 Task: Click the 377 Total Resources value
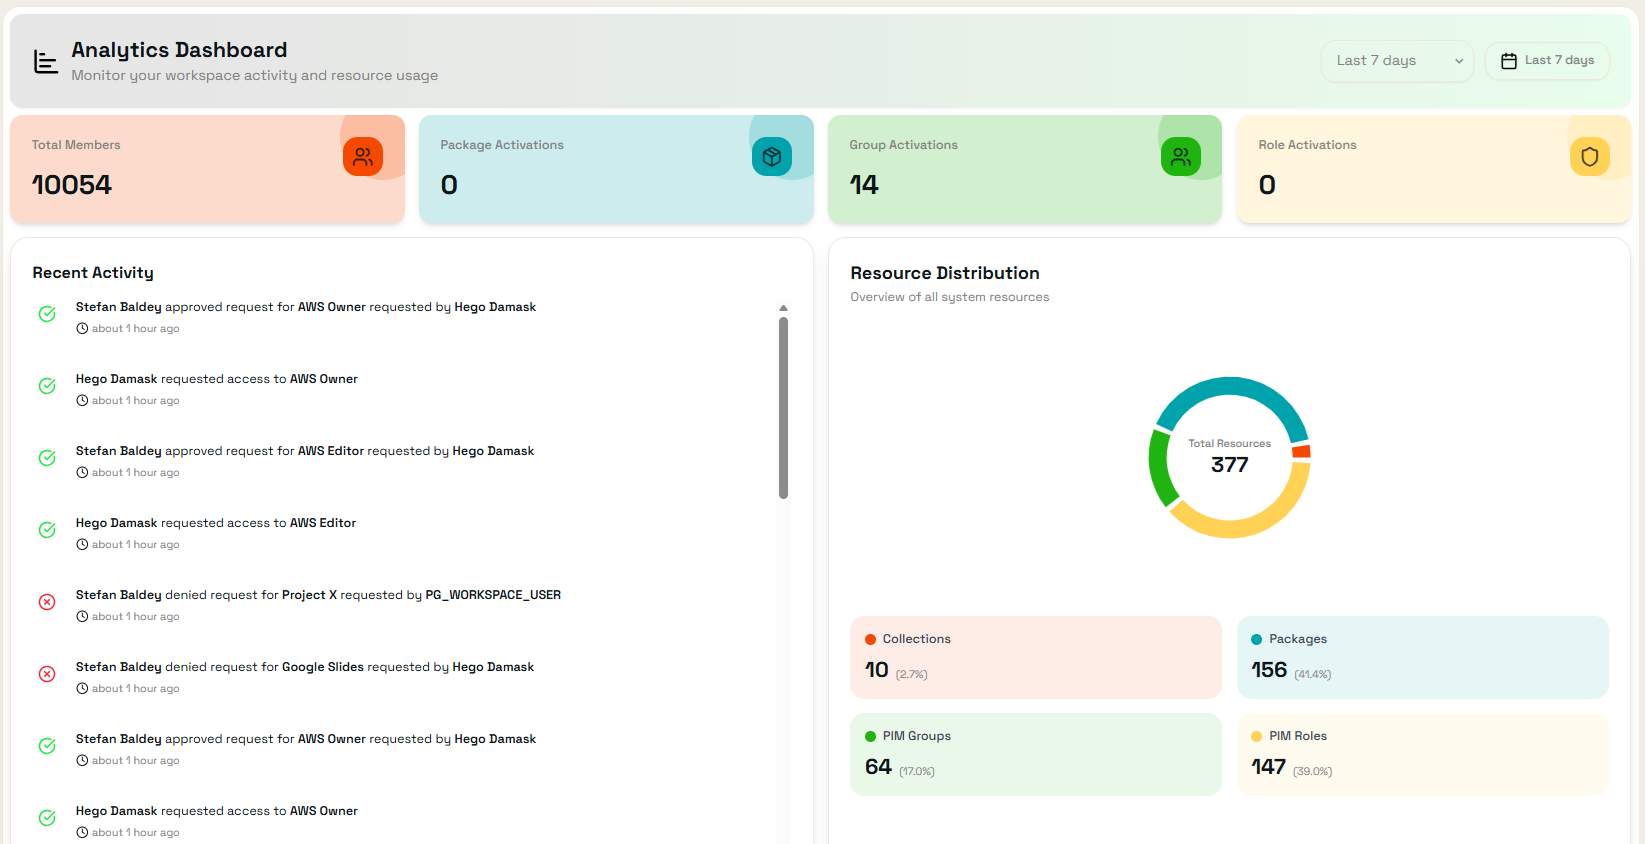point(1230,465)
